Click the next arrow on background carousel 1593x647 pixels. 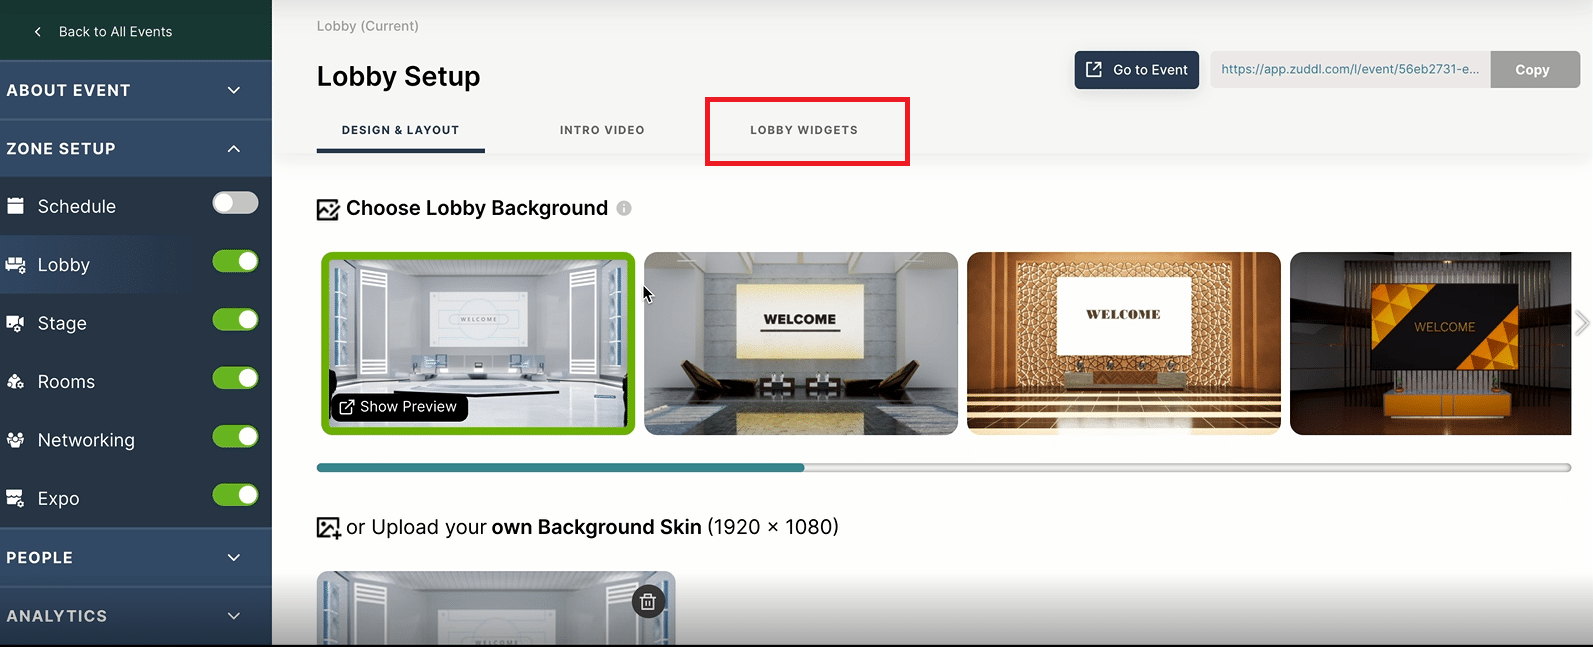point(1581,323)
